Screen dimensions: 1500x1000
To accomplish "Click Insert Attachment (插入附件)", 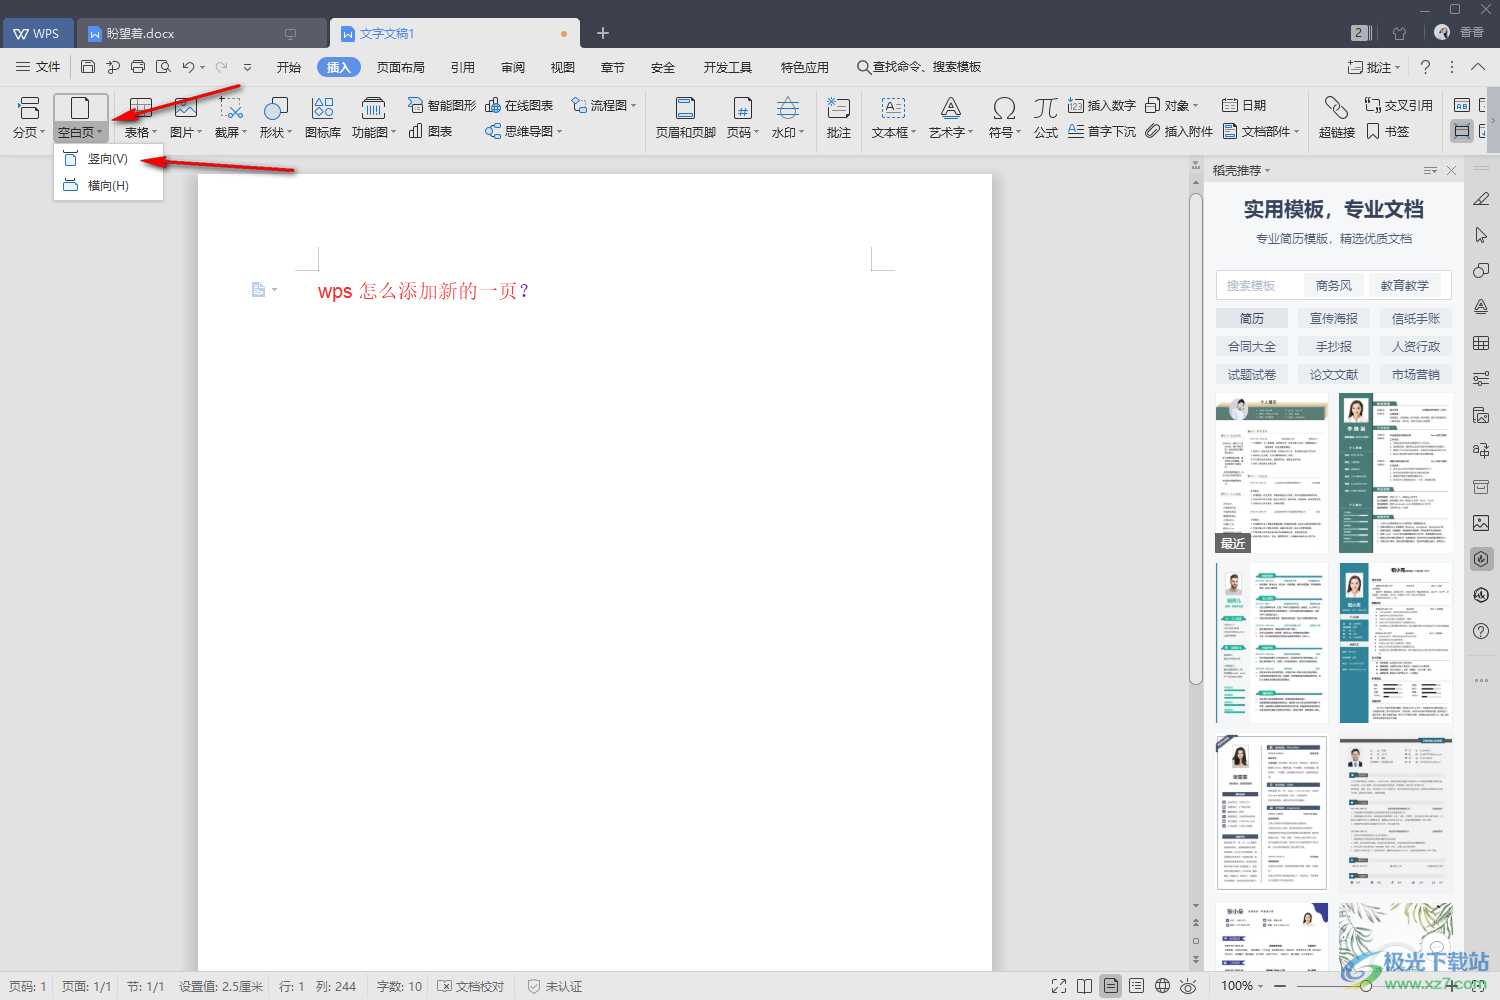I will [1179, 131].
